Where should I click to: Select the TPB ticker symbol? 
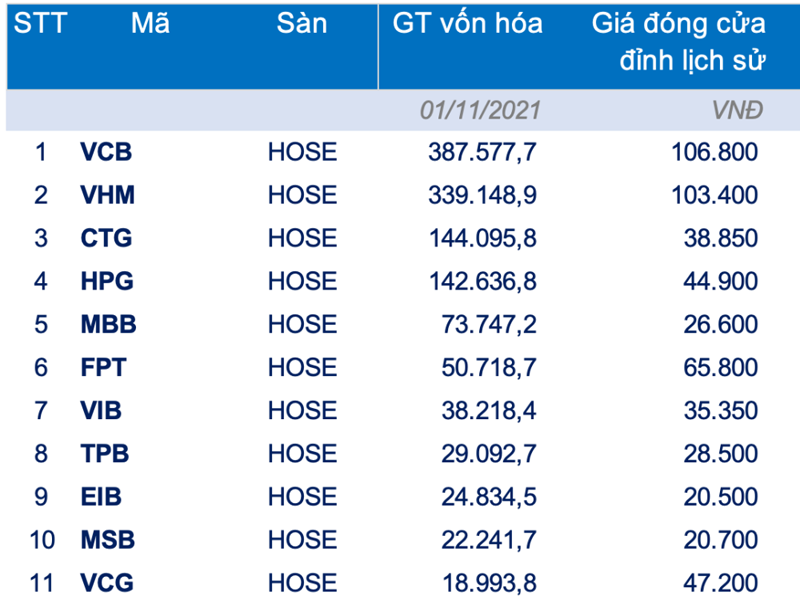104,453
